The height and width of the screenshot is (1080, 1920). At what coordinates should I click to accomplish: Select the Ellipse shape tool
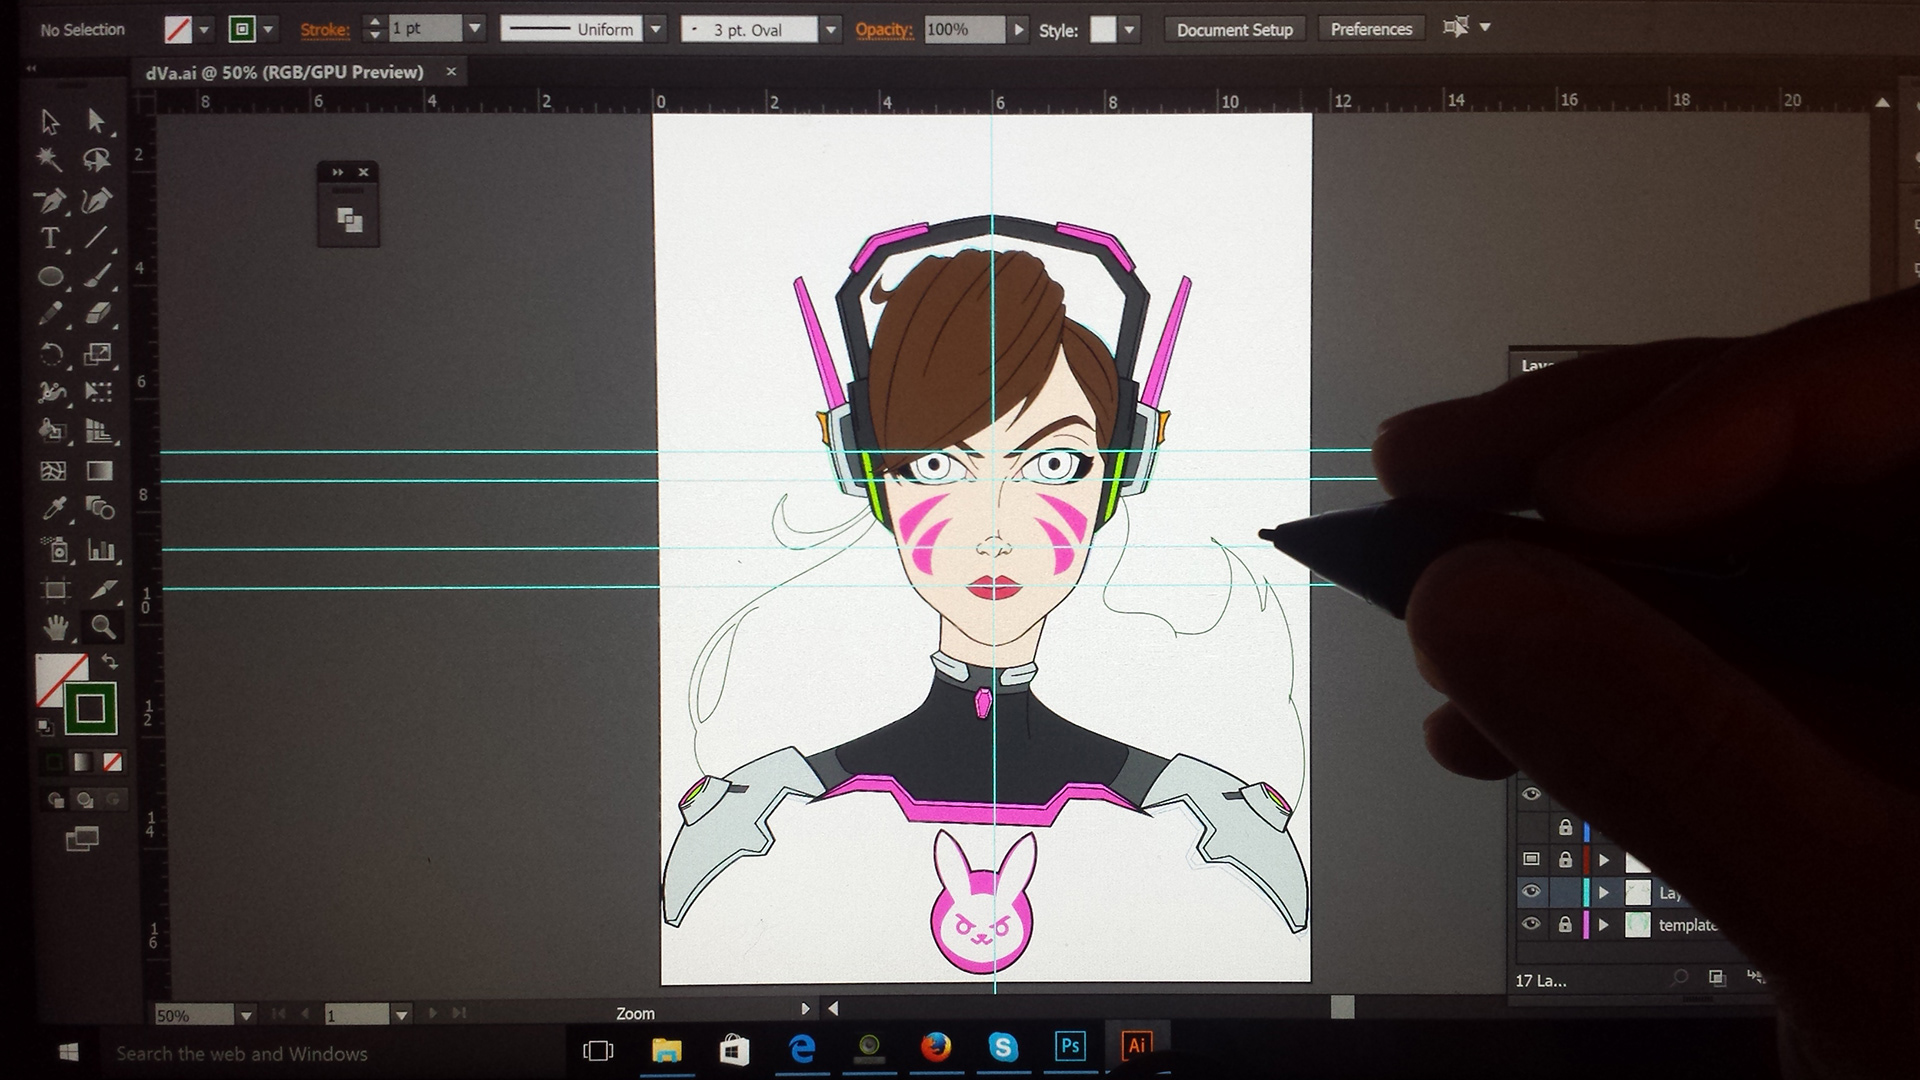coord(50,277)
